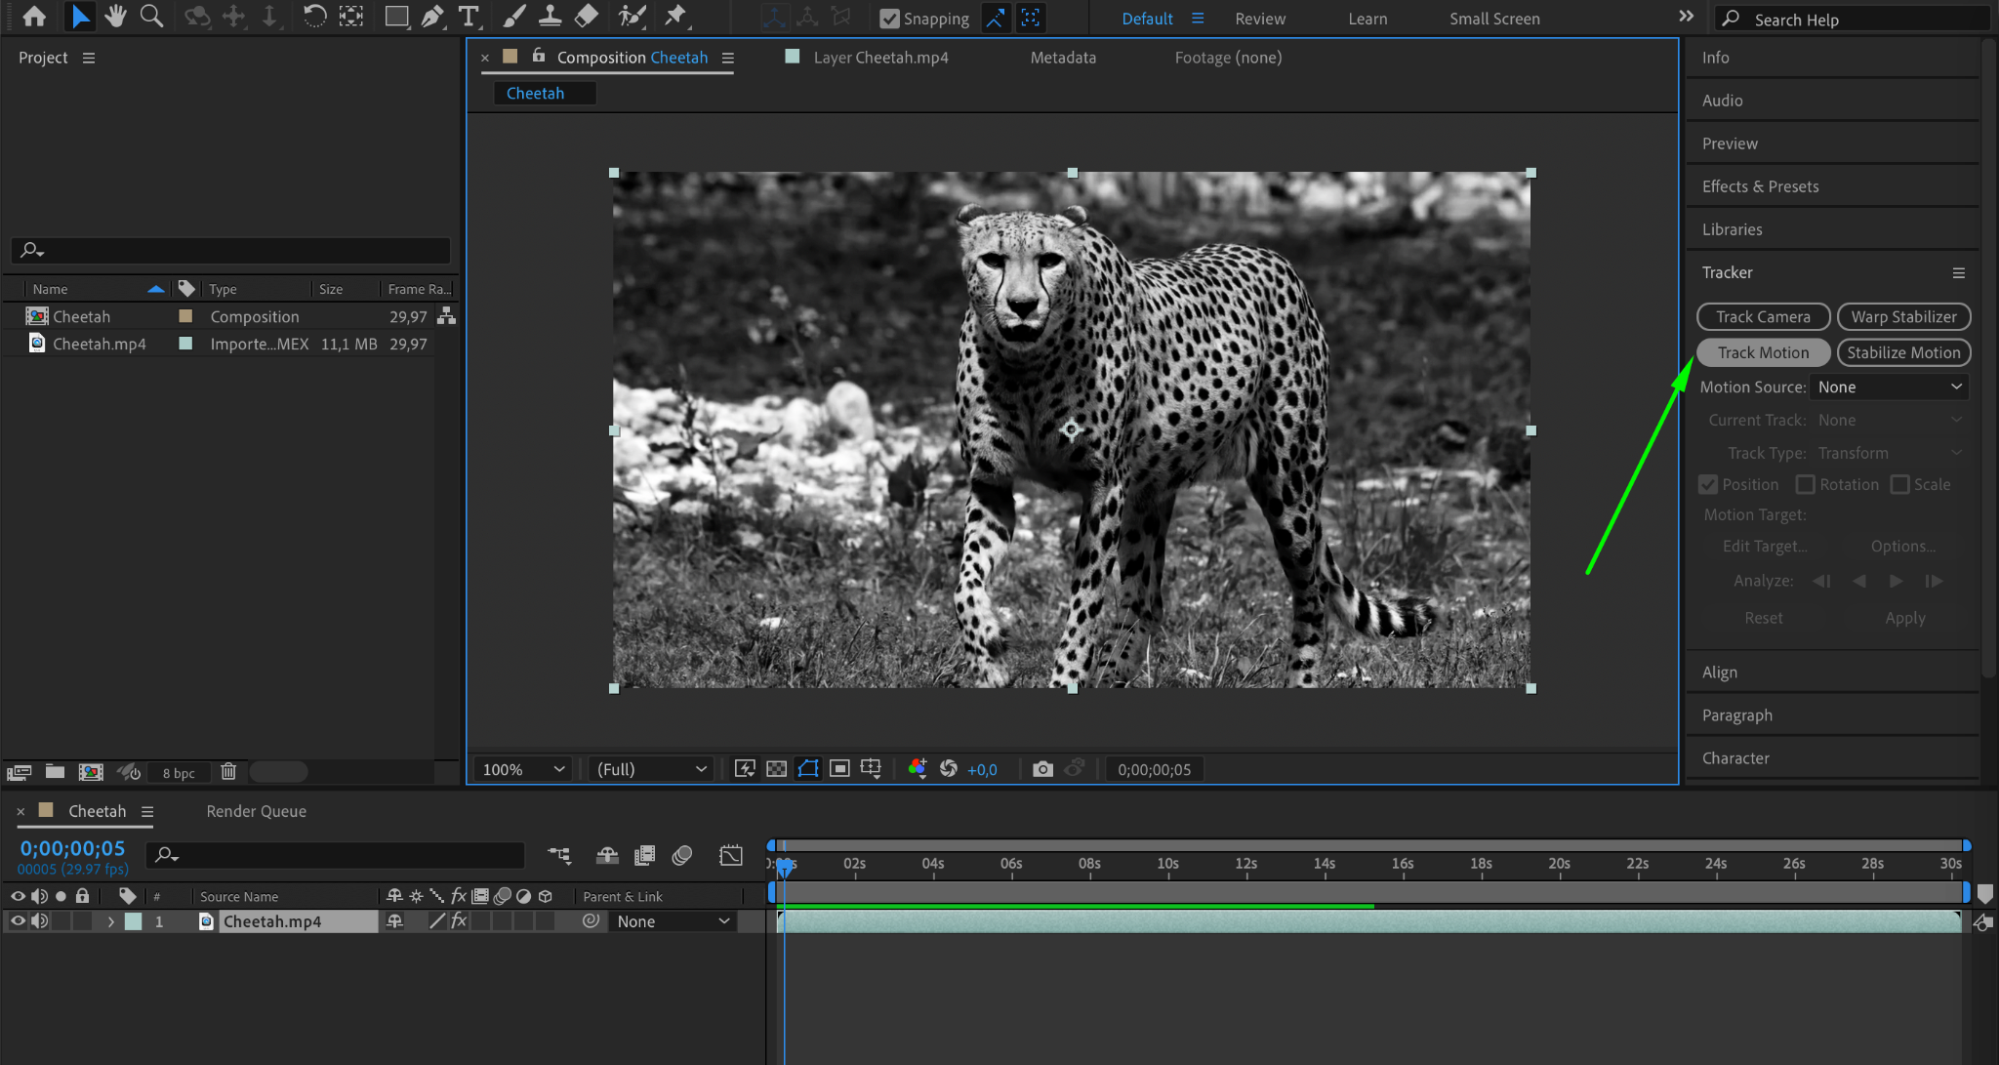Open the 100% magnification dropdown
Viewport: 1999px width, 1065px height.
[523, 769]
